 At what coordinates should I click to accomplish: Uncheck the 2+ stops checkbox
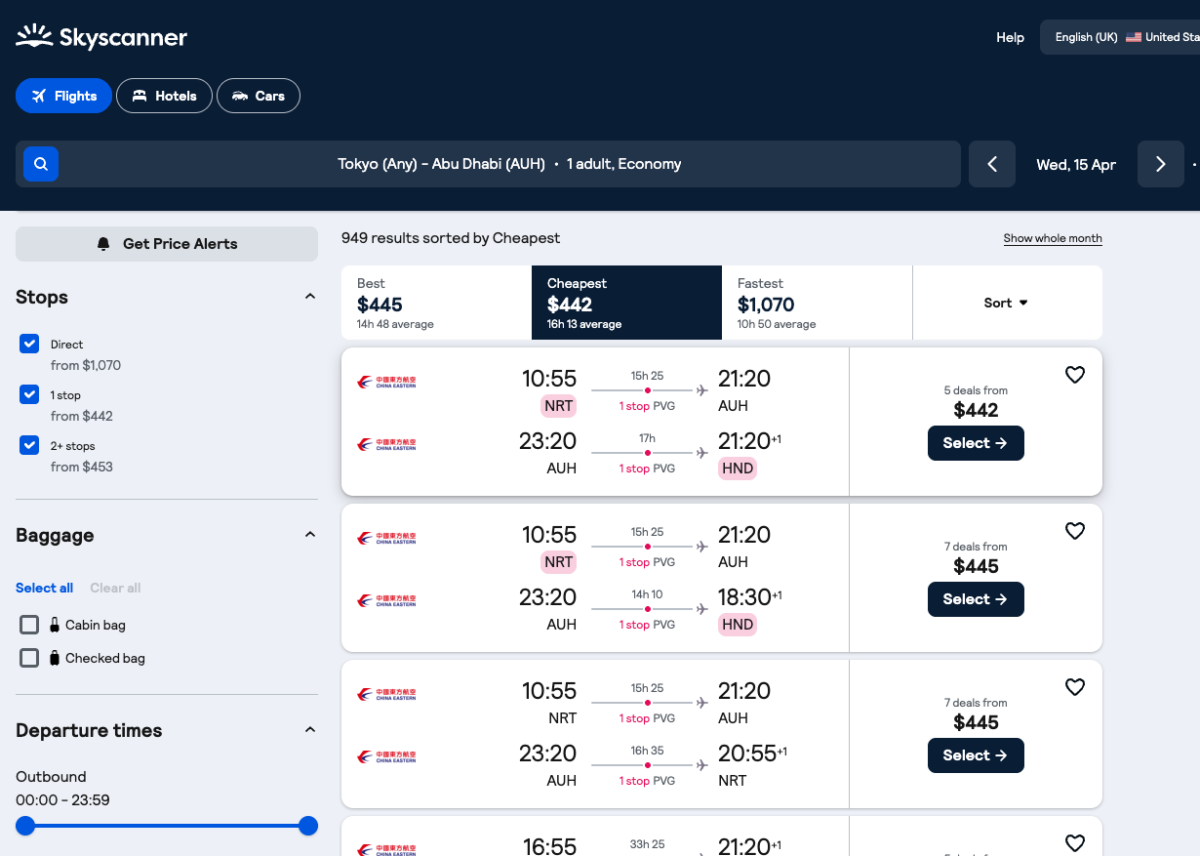point(29,446)
